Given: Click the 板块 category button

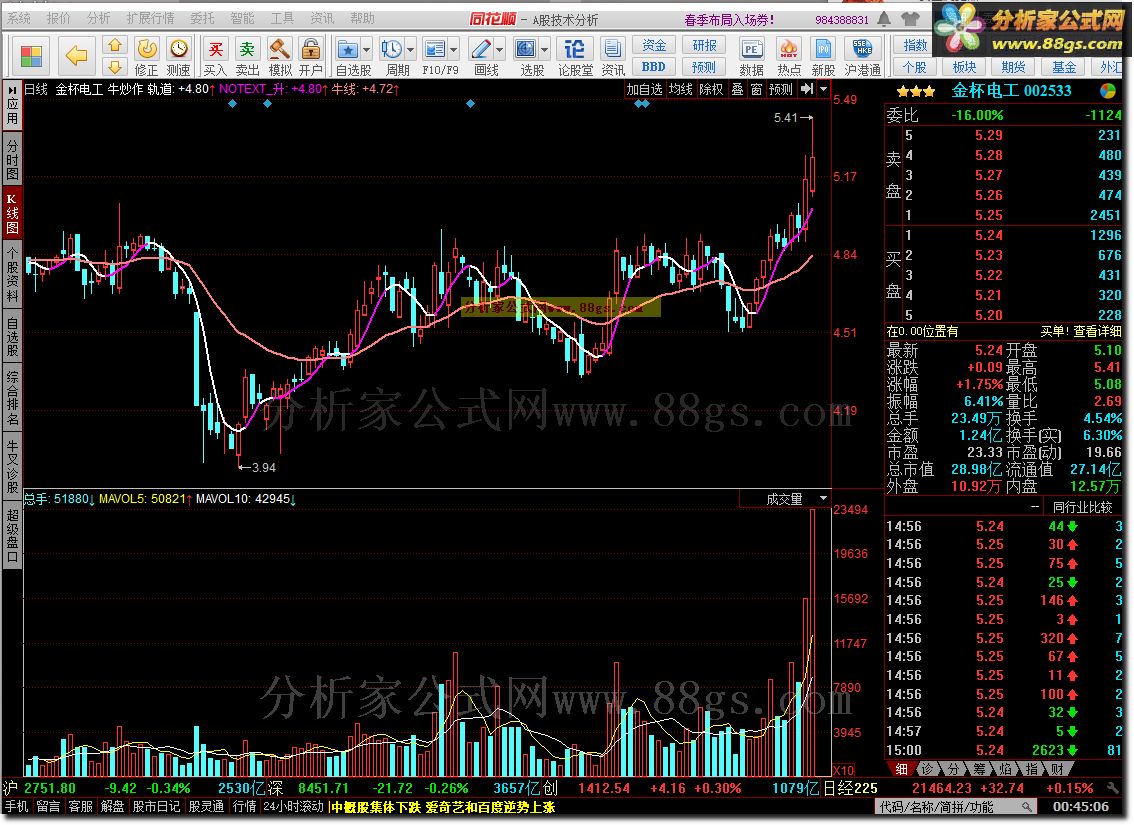Looking at the screenshot, I should click(x=964, y=67).
